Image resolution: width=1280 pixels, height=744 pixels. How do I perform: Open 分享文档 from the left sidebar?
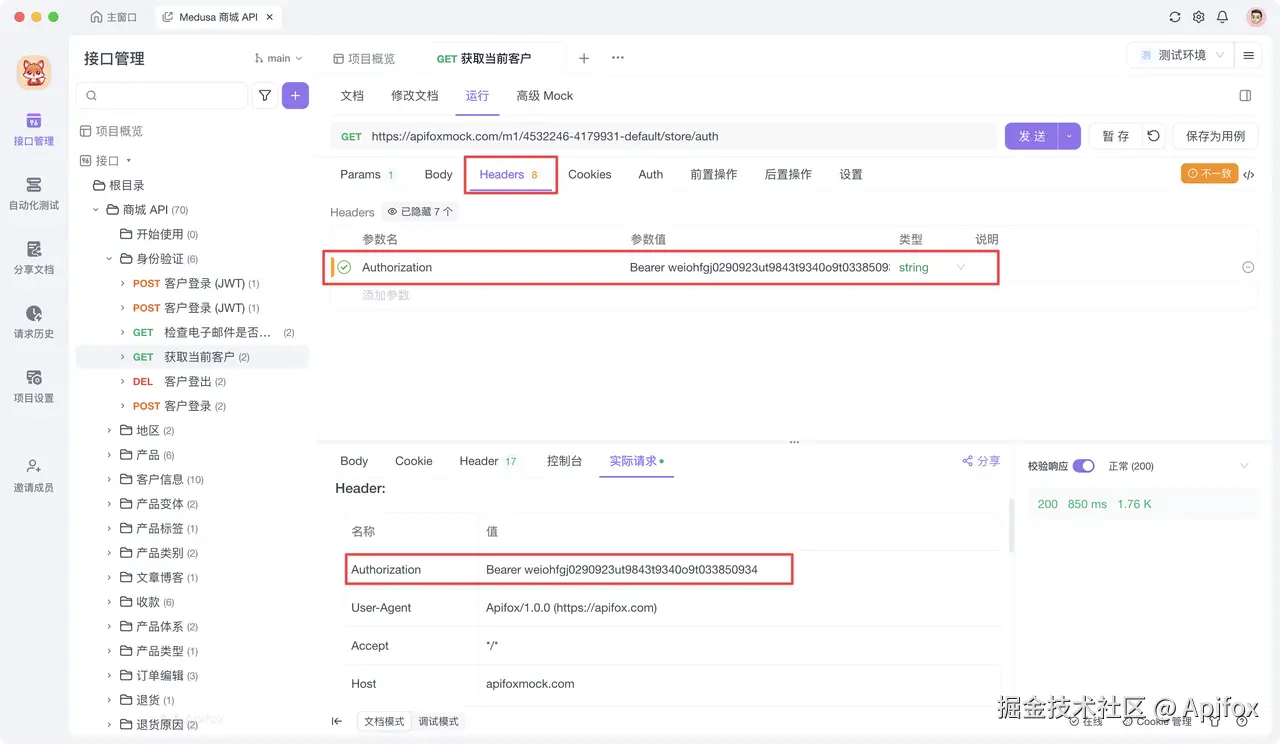pyautogui.click(x=35, y=260)
